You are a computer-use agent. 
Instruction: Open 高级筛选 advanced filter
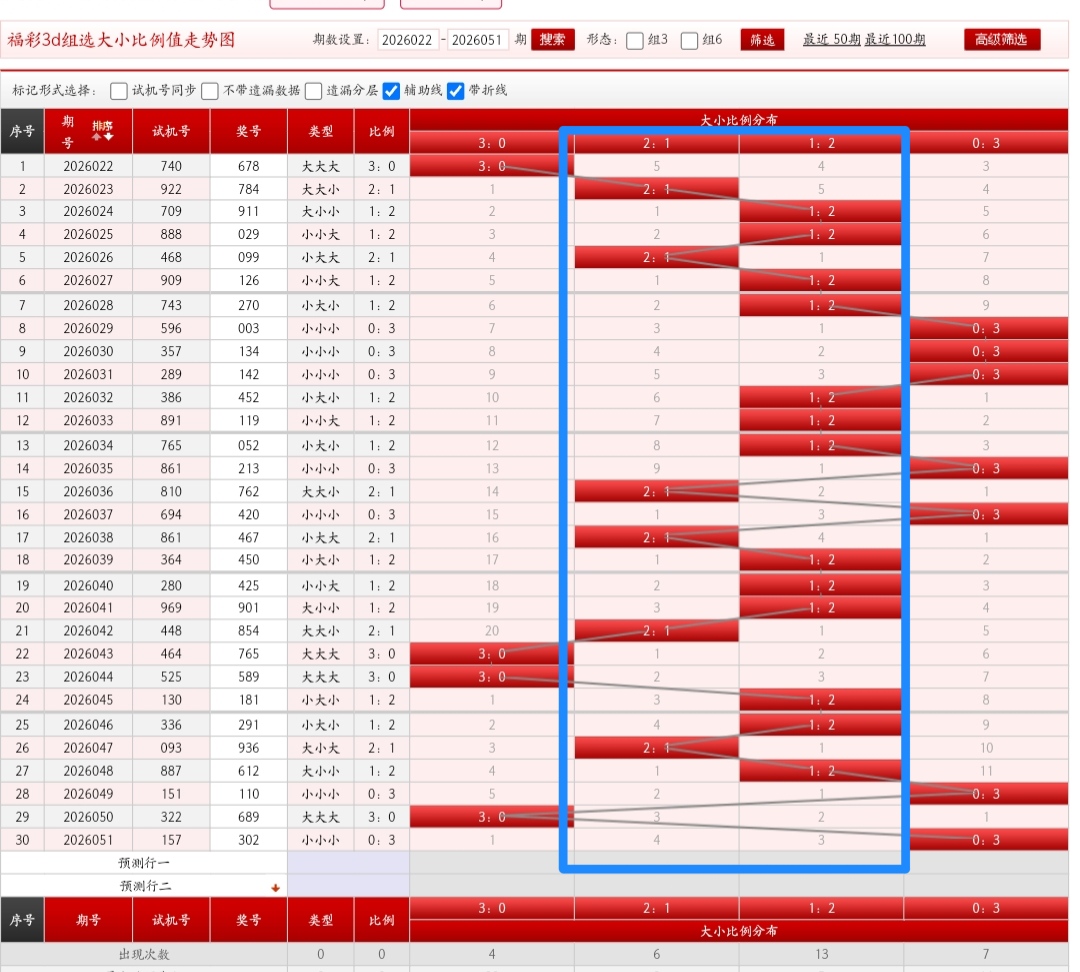[x=1002, y=40]
